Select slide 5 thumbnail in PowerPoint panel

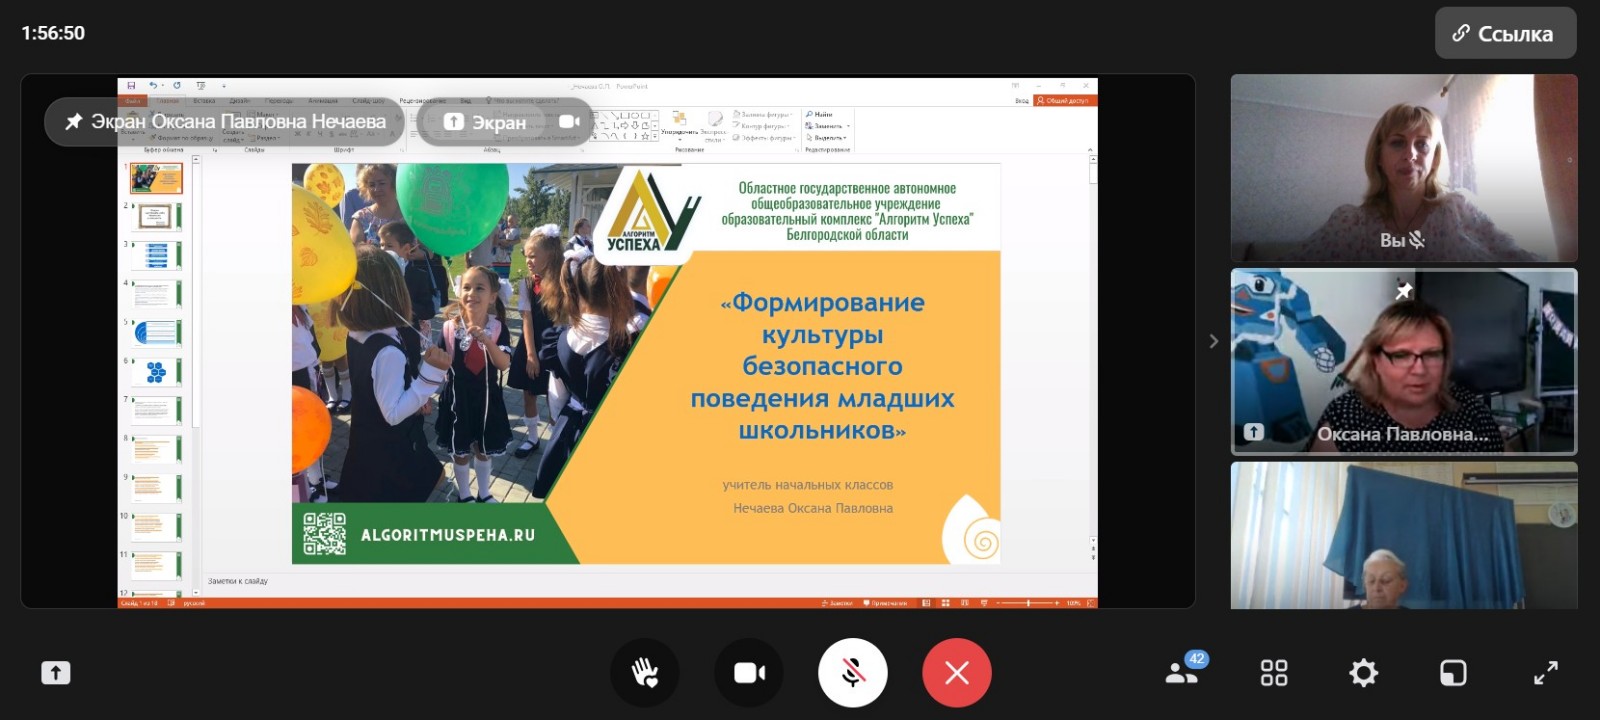(x=156, y=333)
